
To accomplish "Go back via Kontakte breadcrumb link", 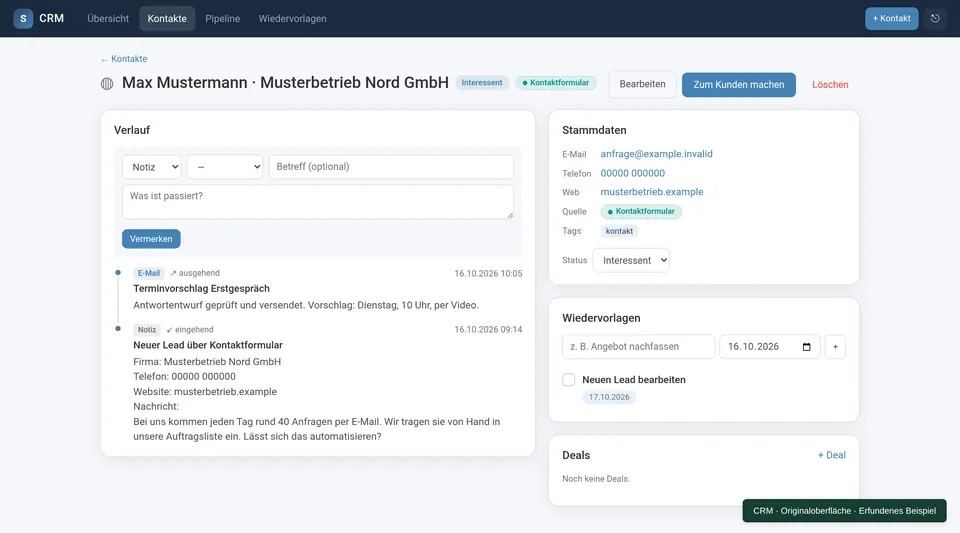I will pos(124,59).
